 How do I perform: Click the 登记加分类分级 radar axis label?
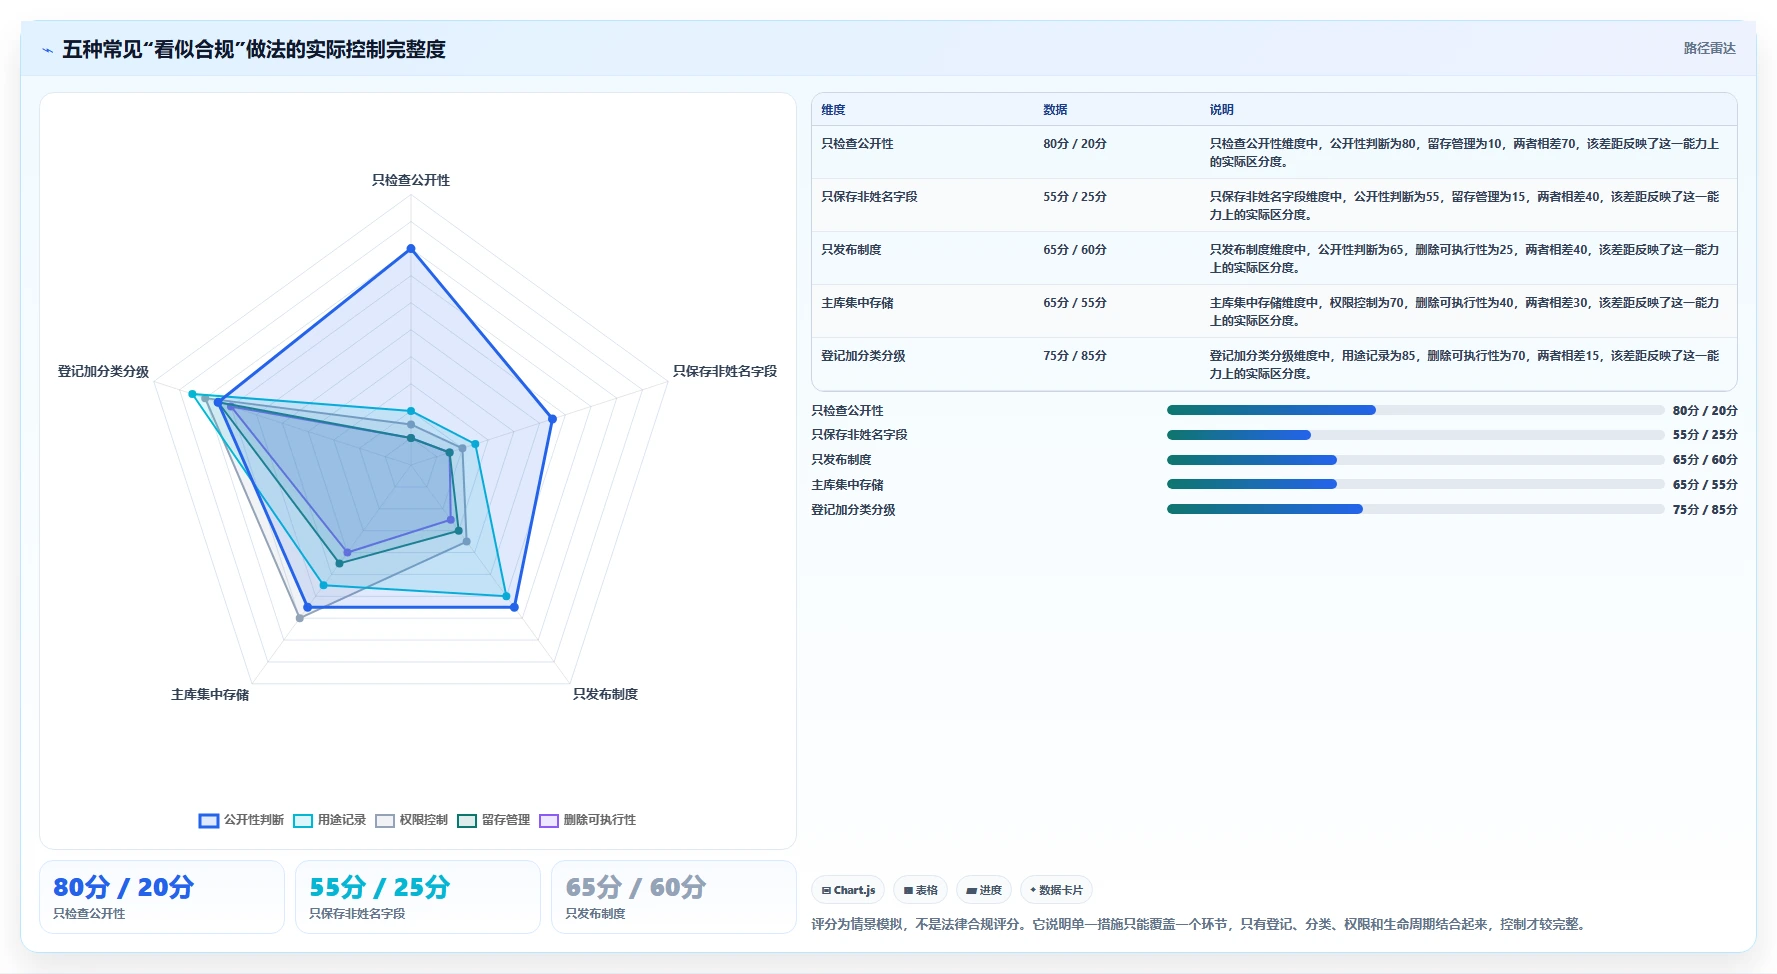point(103,371)
